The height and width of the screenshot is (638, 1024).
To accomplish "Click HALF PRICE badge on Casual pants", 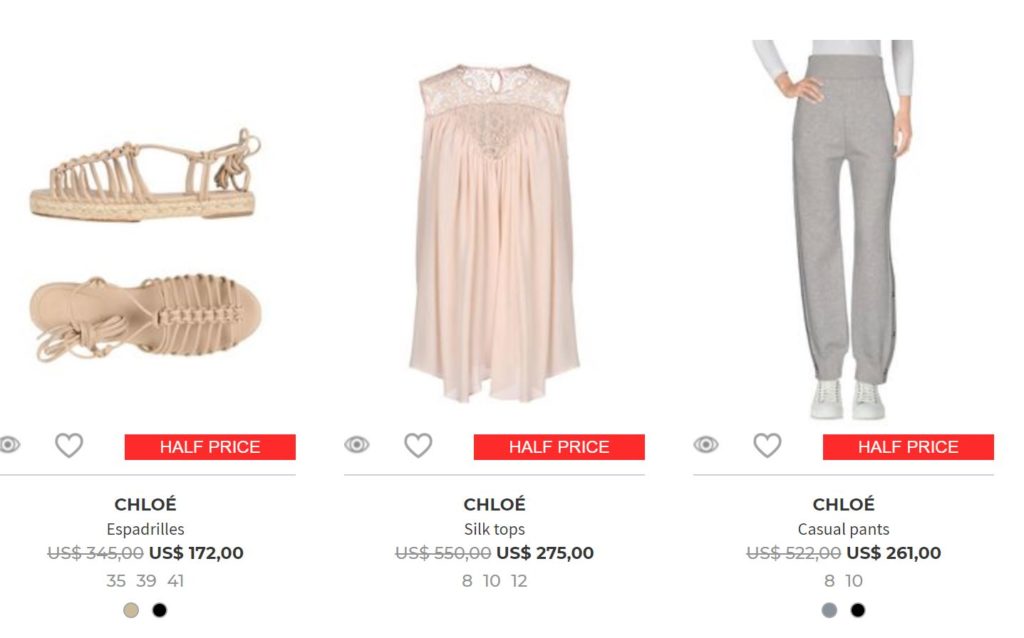I will pos(908,447).
